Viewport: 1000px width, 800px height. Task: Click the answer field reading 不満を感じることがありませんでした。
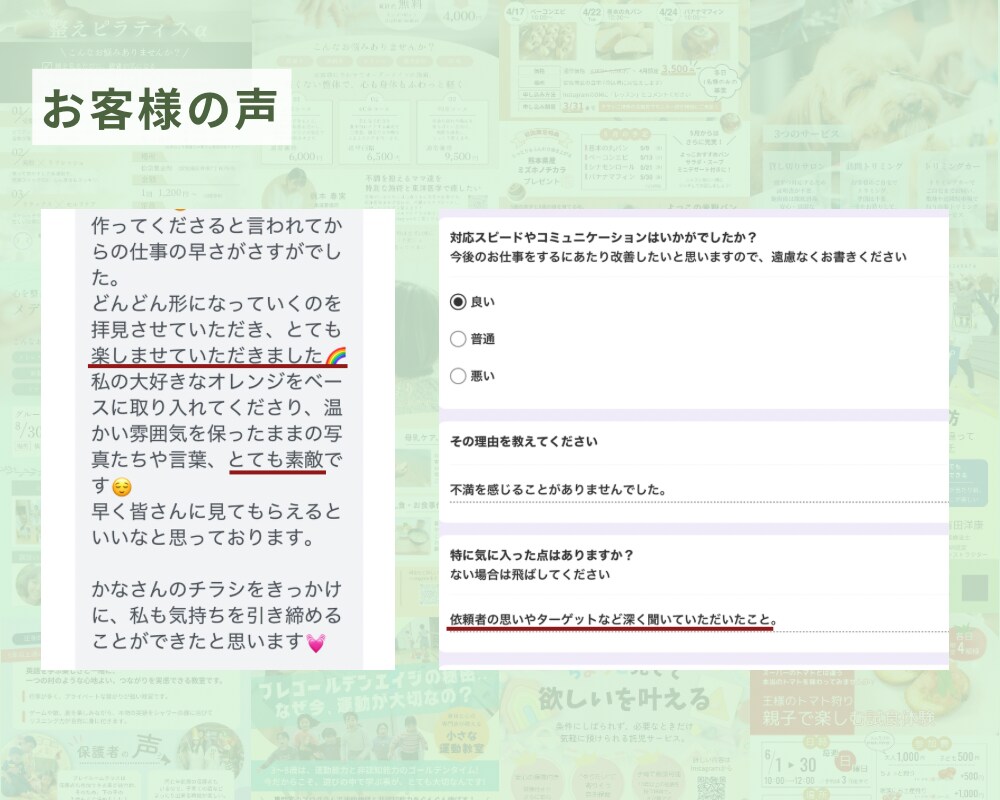(x=698, y=490)
